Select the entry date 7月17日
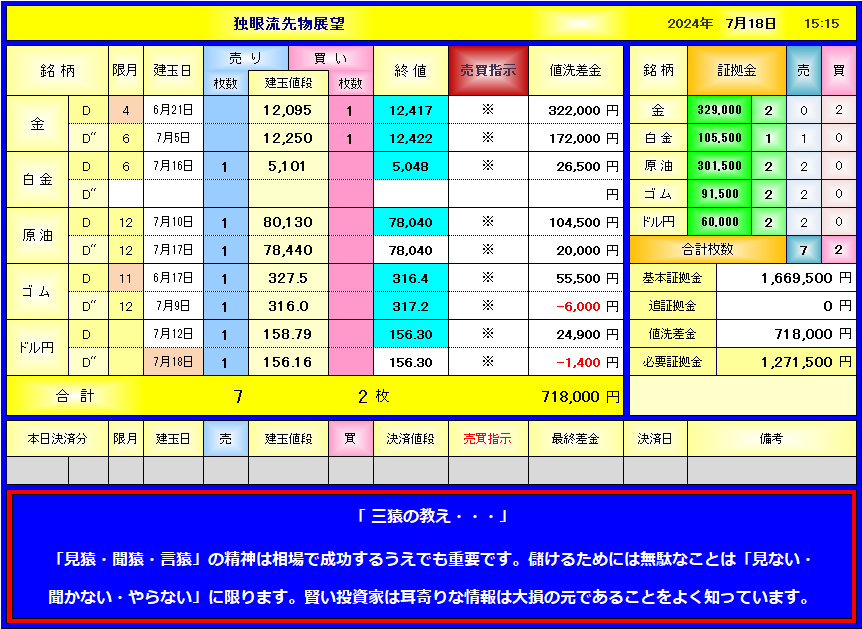The height and width of the screenshot is (629, 862). click(173, 250)
